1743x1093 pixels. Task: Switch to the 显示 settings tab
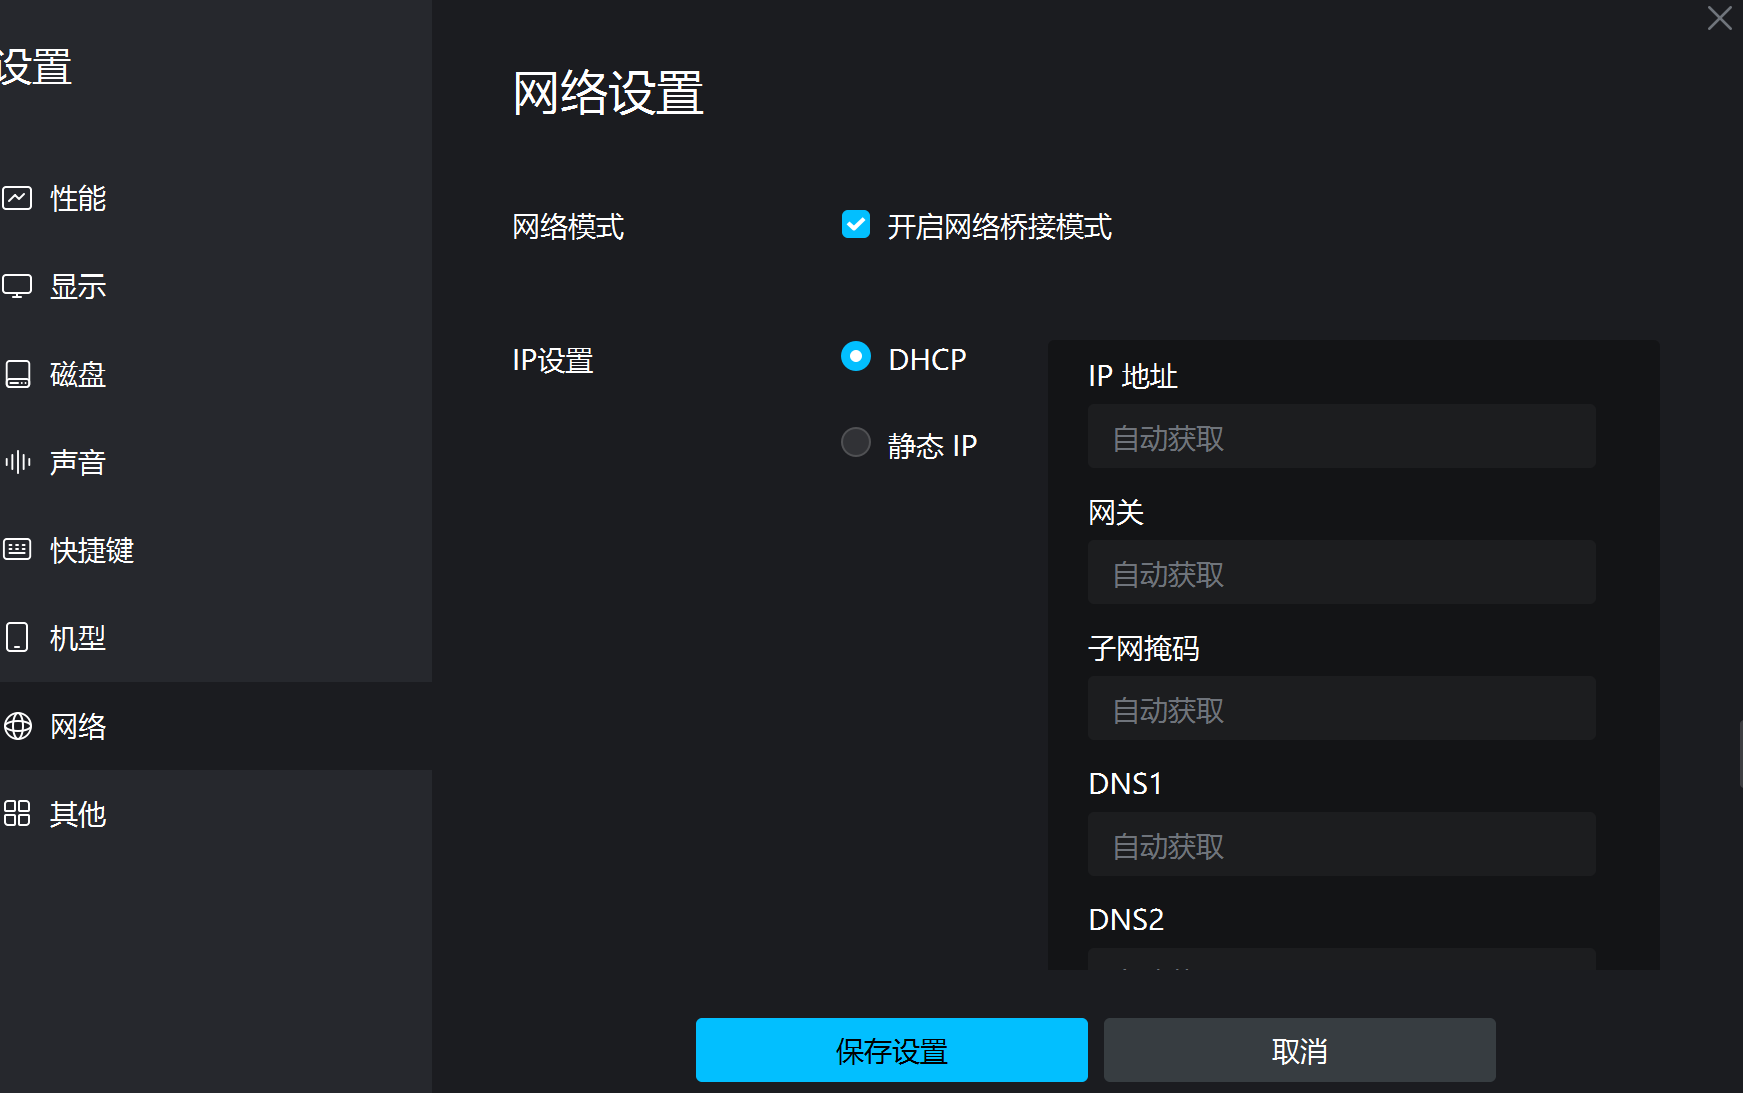click(x=216, y=286)
